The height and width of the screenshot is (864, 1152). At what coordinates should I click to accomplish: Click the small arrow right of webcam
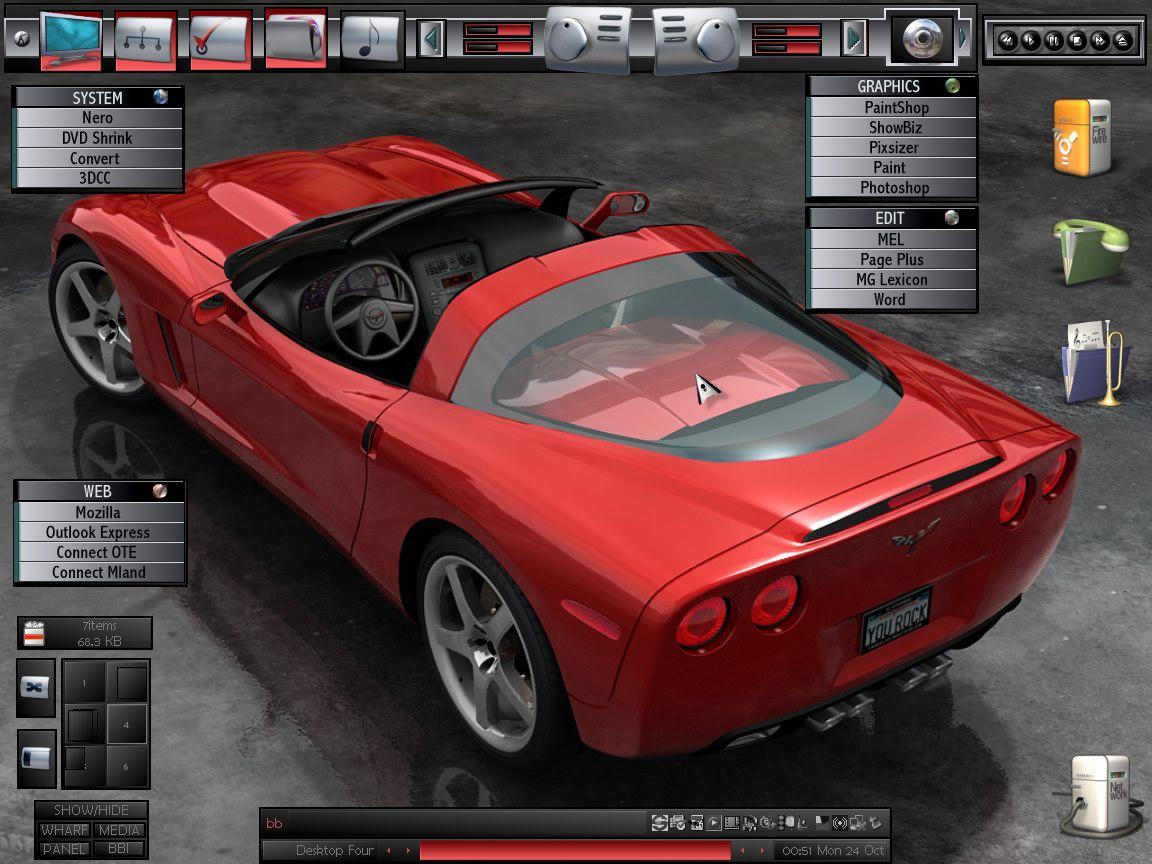[x=963, y=38]
